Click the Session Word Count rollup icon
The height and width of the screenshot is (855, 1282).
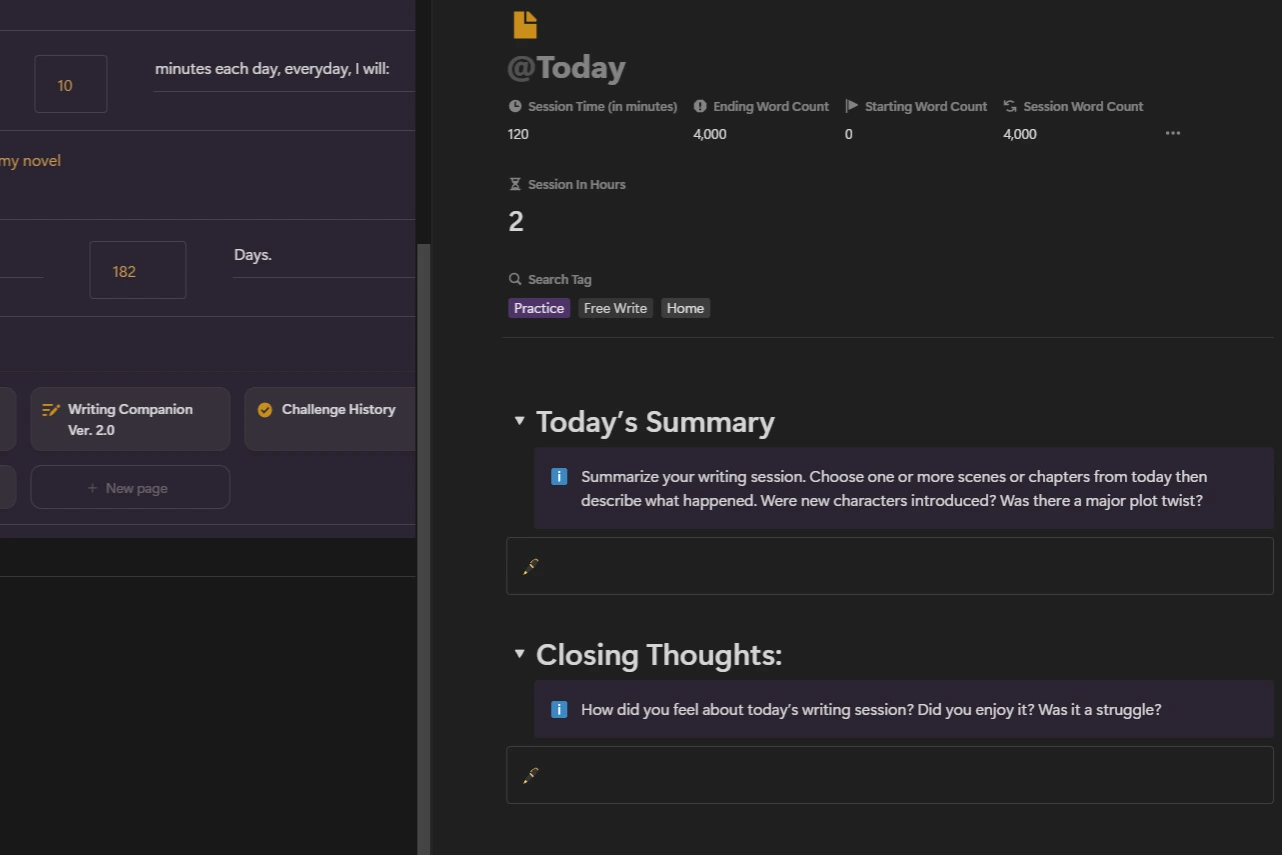point(1010,106)
